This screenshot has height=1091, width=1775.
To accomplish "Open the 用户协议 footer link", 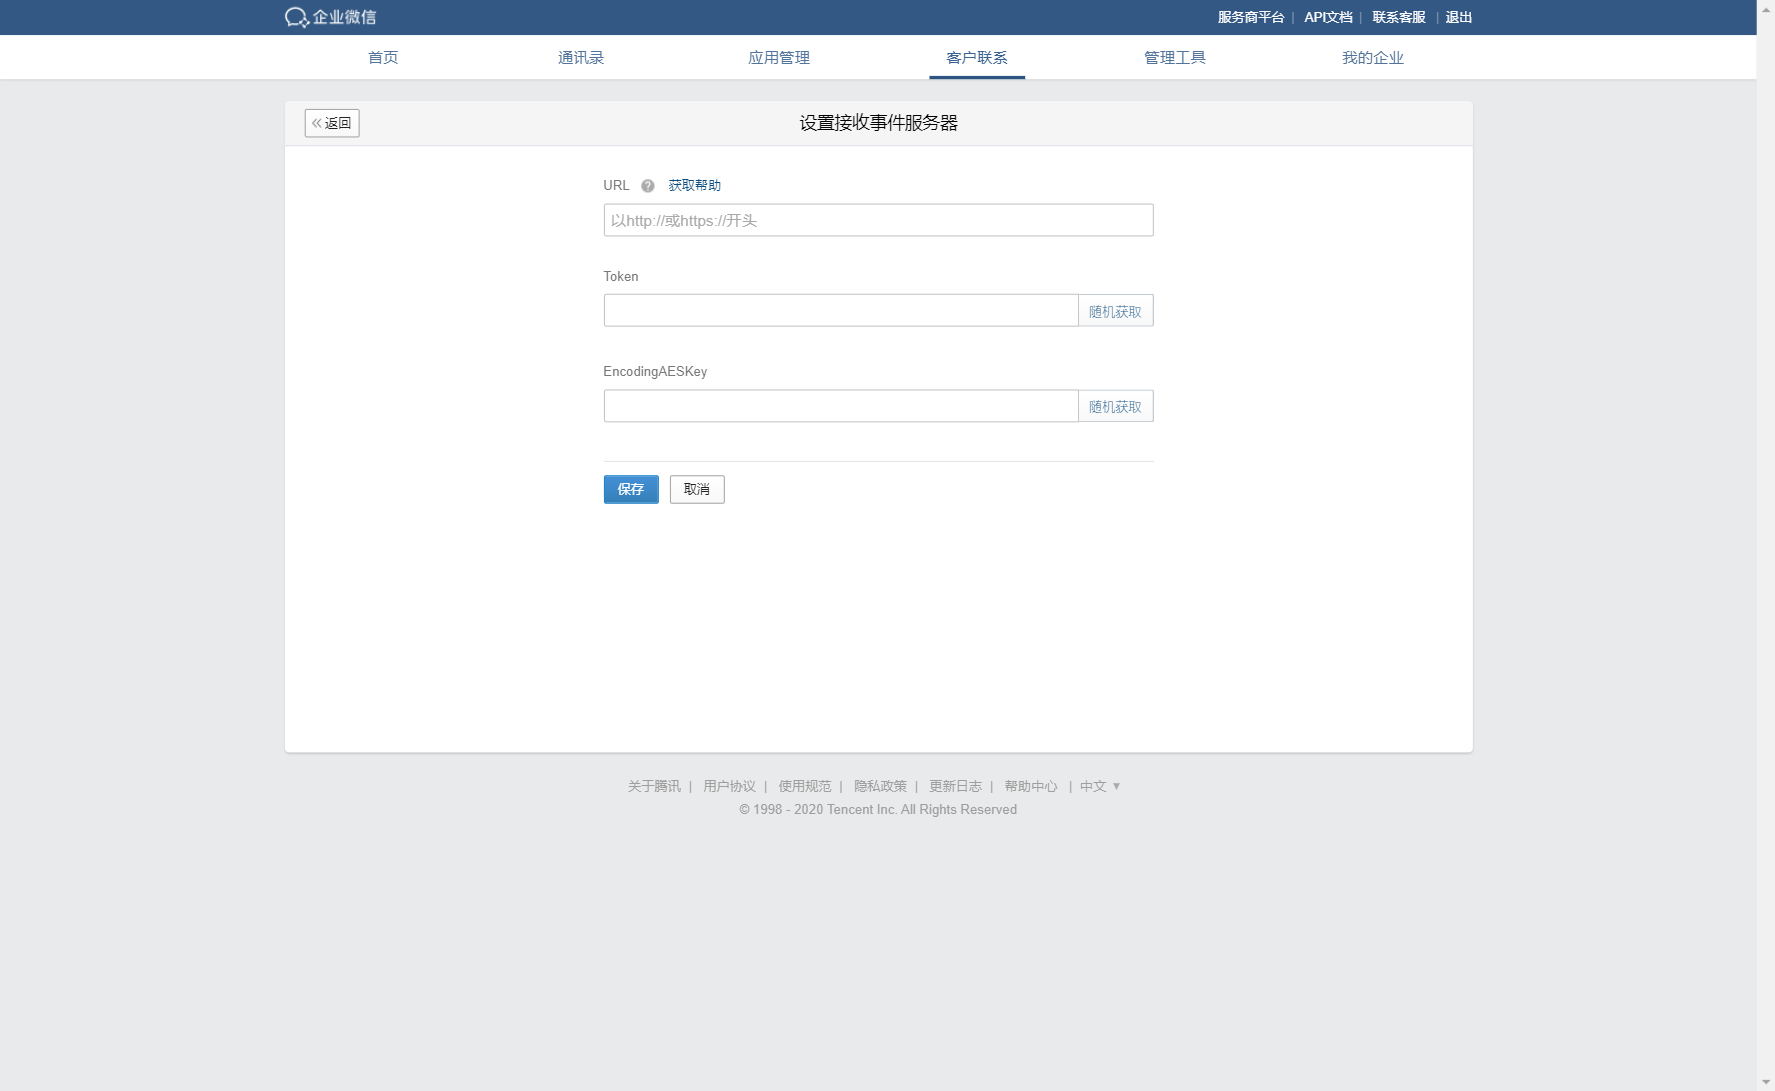I will [x=729, y=786].
